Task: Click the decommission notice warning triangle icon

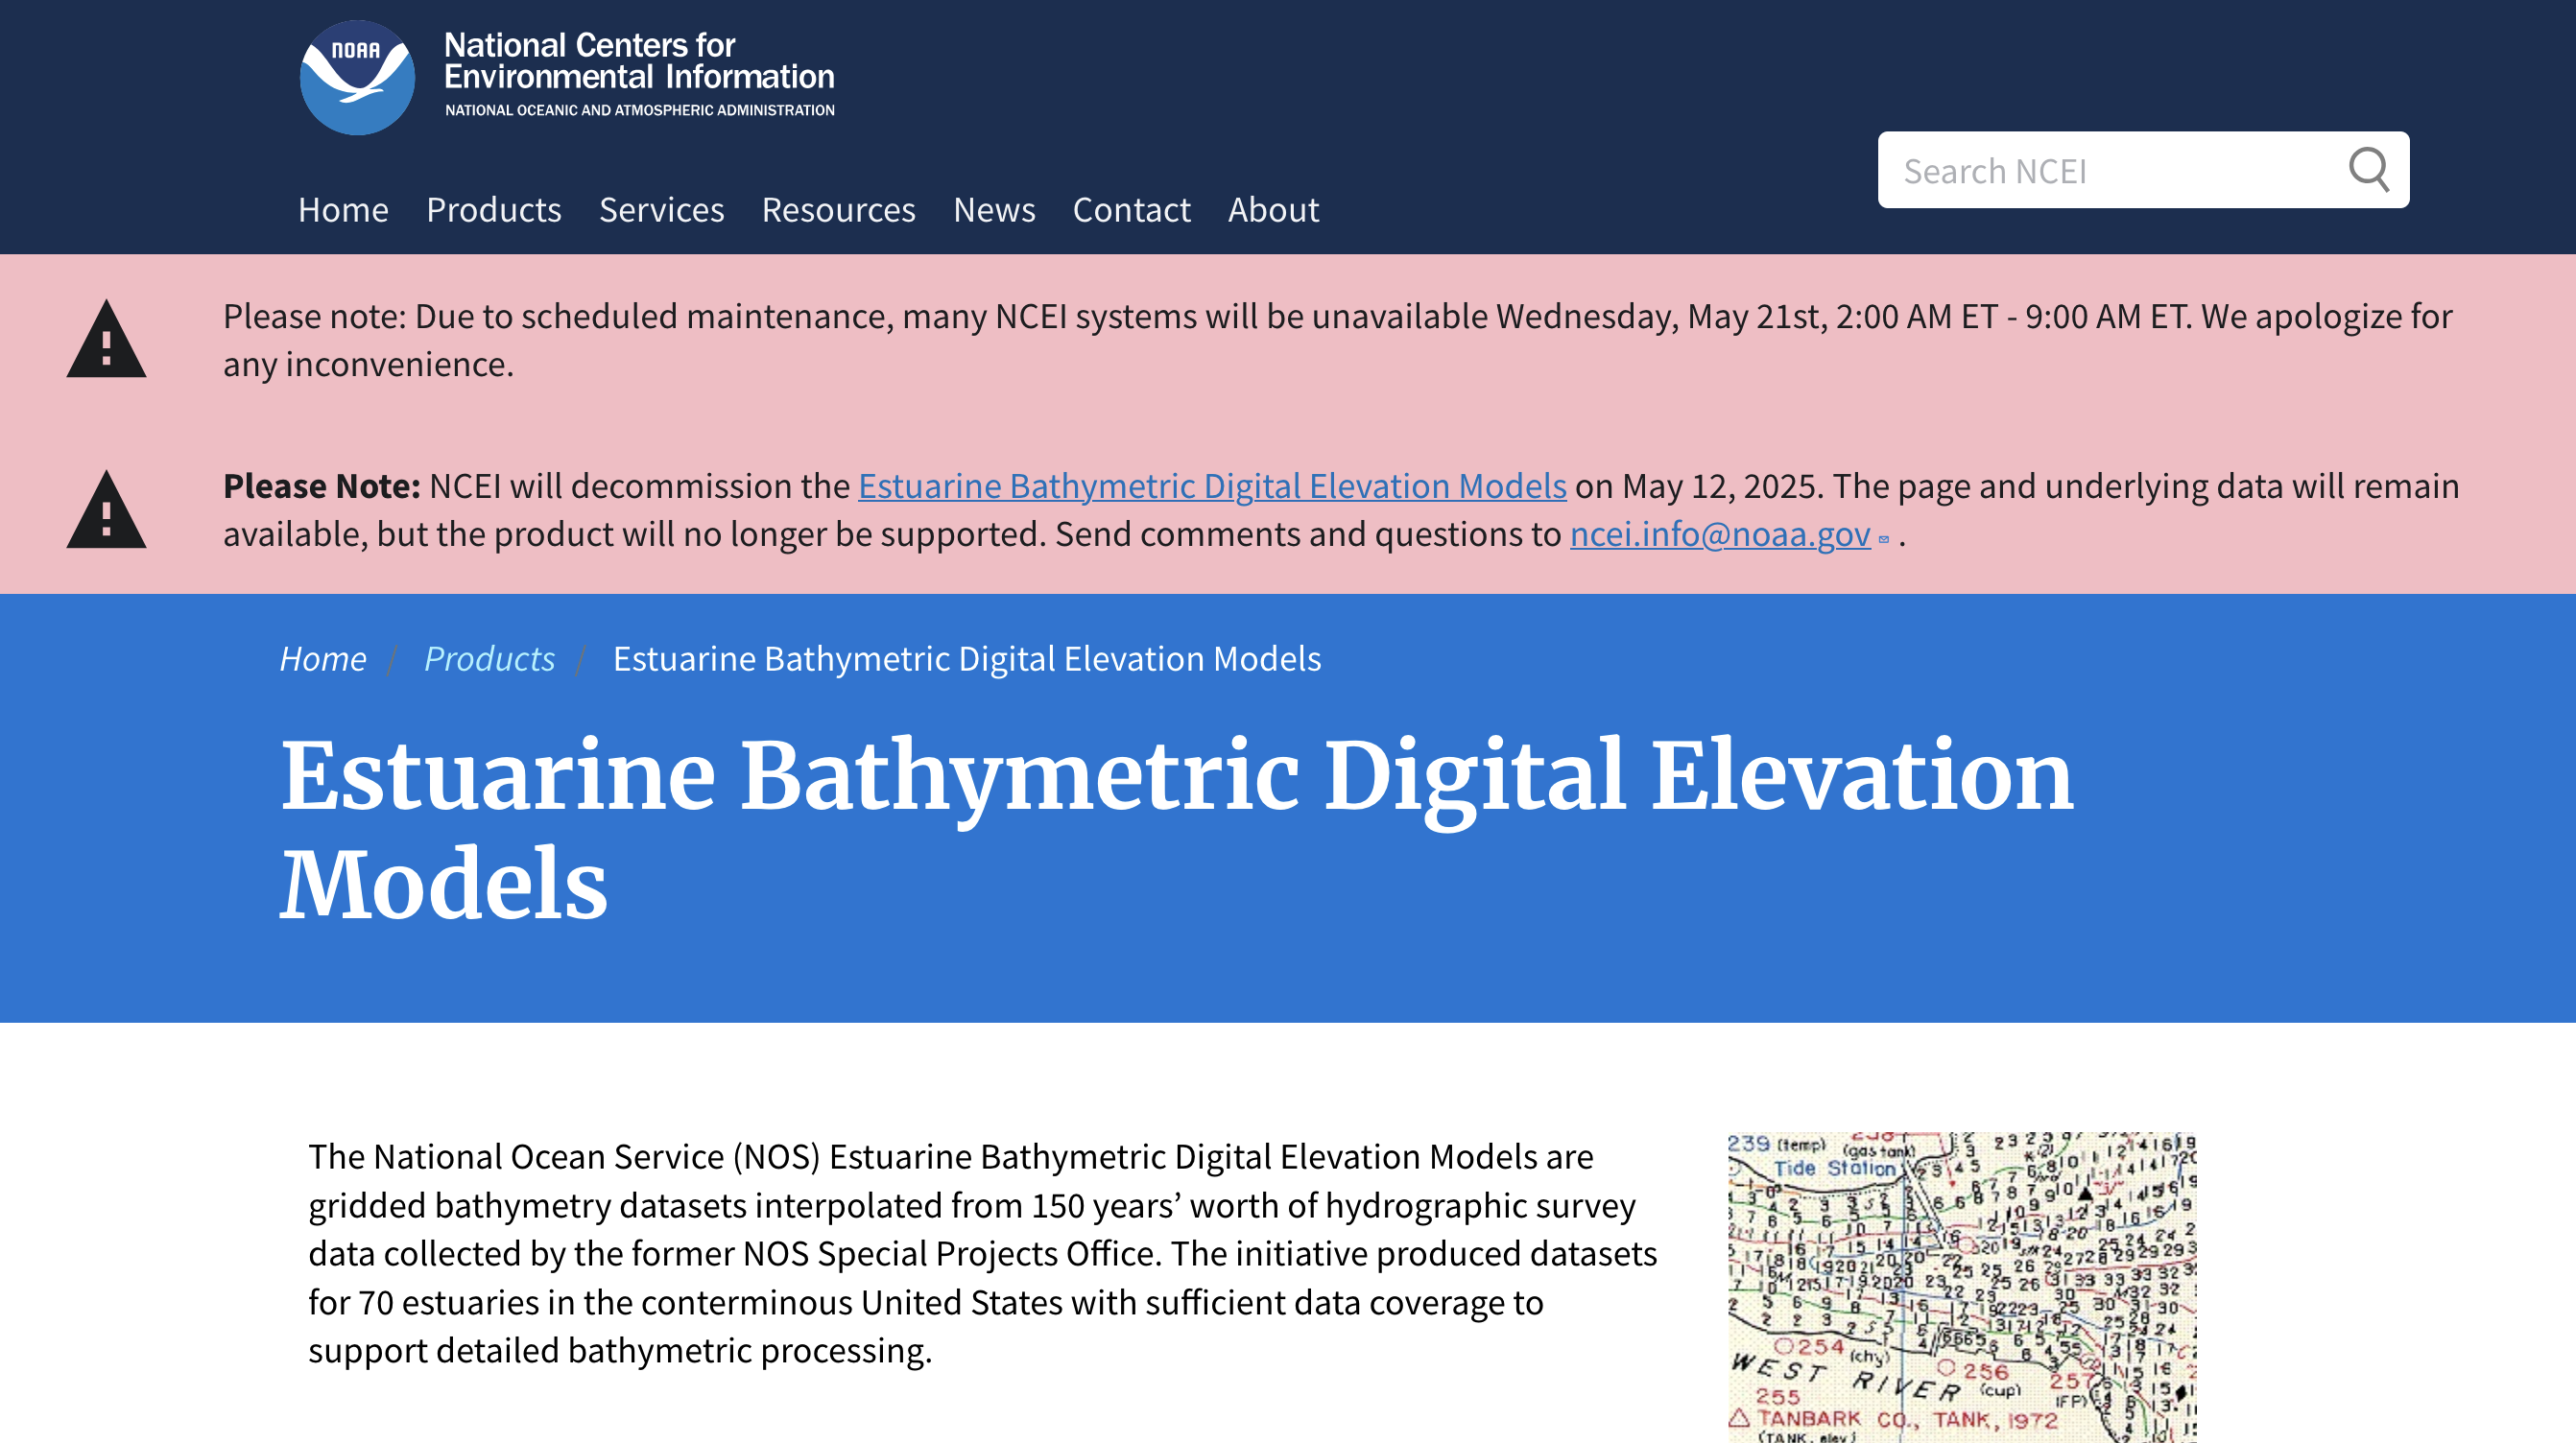Action: coord(106,511)
